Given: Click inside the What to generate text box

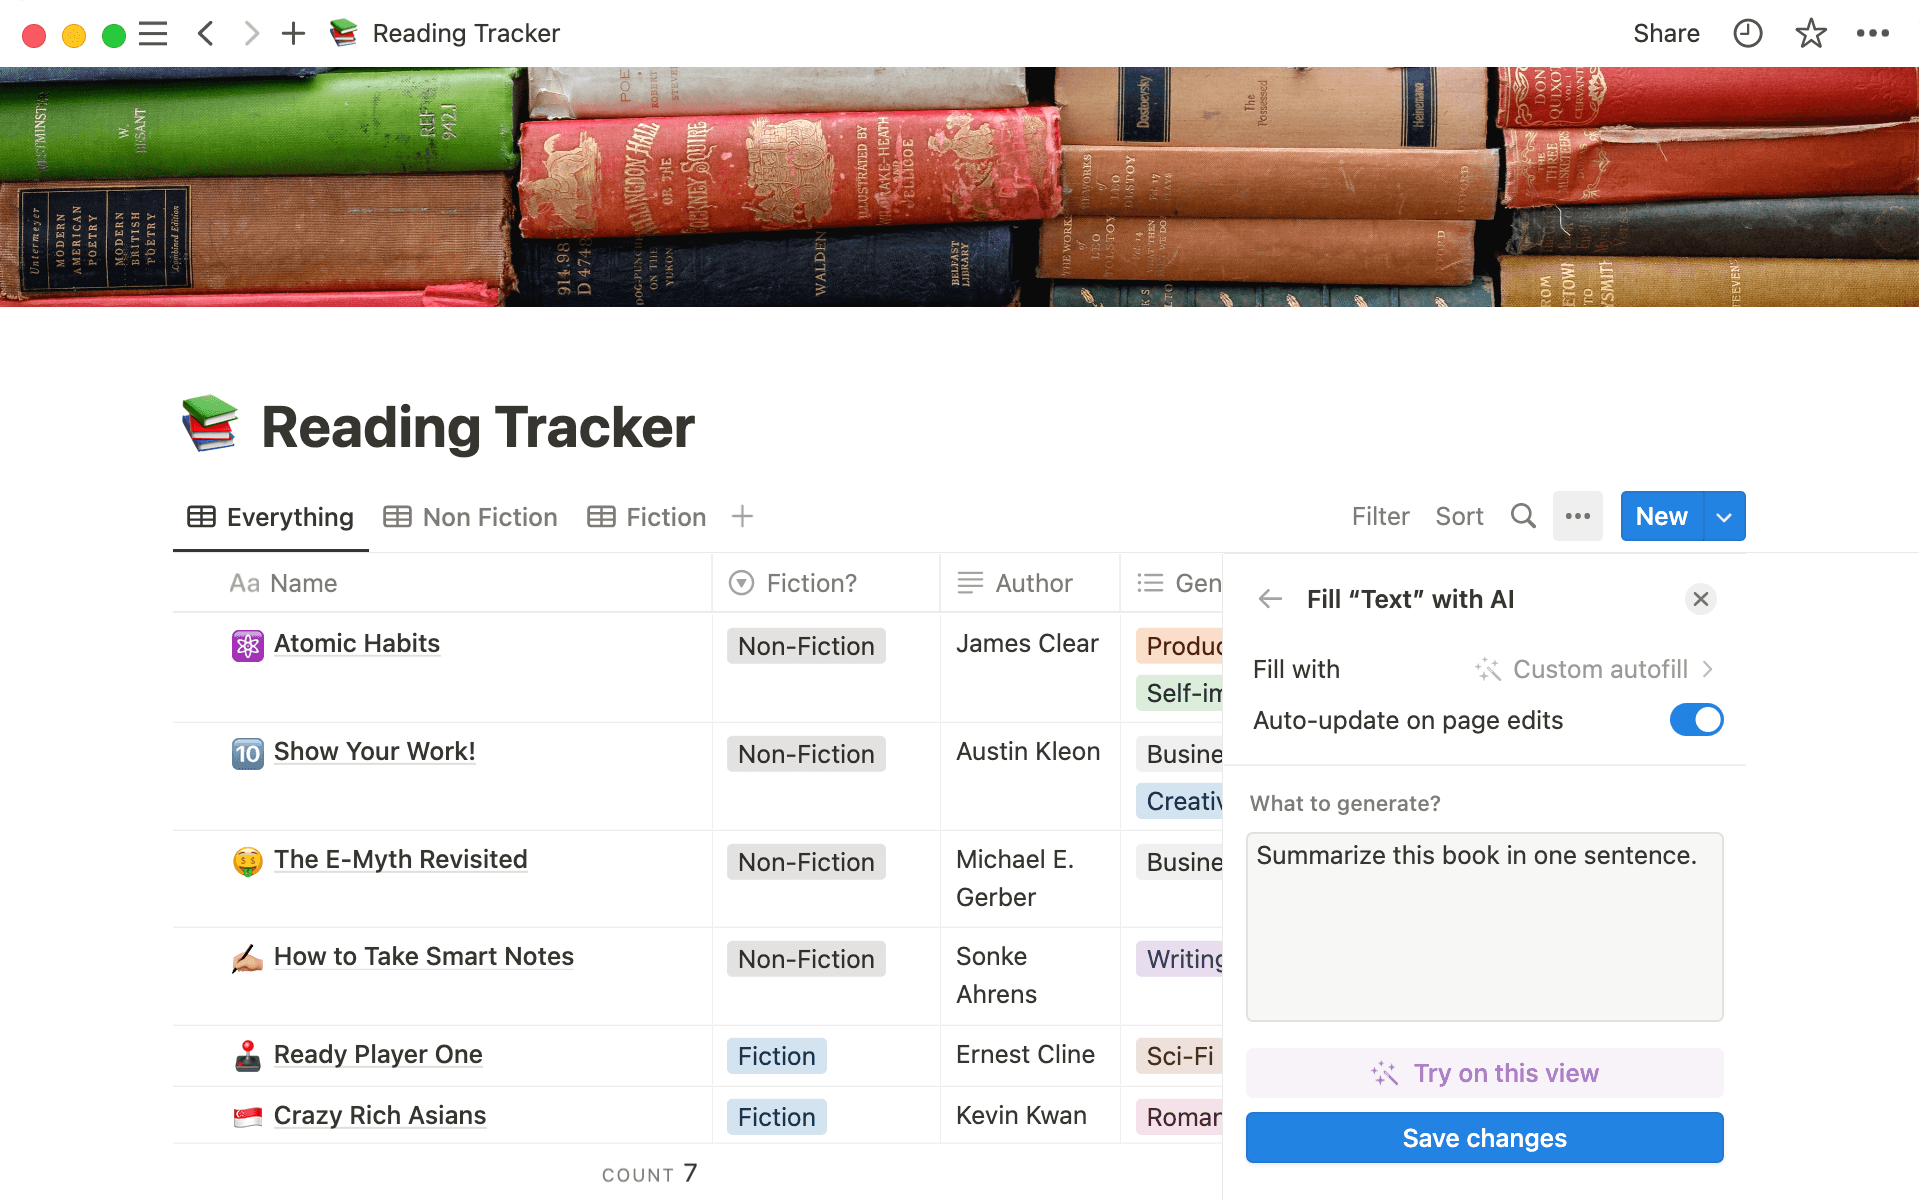Looking at the screenshot, I should tap(1484, 927).
